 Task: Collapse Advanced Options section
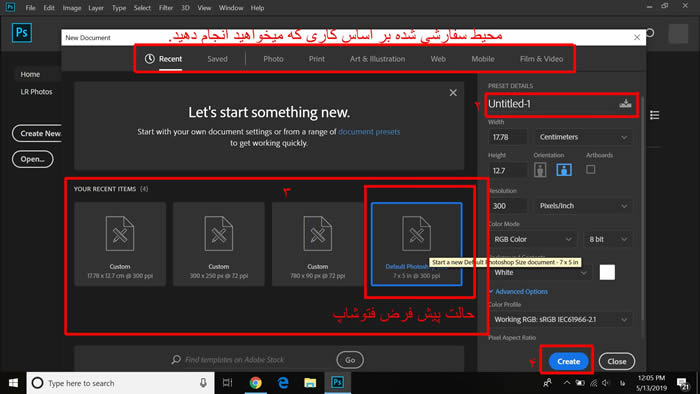(x=519, y=291)
